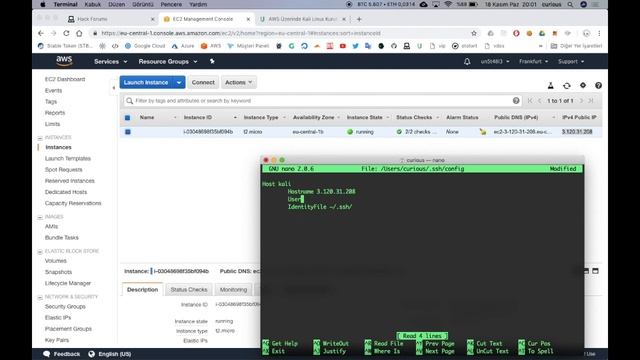Expand the Services menu
Viewport: 640px width, 360px height.
pyautogui.click(x=111, y=62)
